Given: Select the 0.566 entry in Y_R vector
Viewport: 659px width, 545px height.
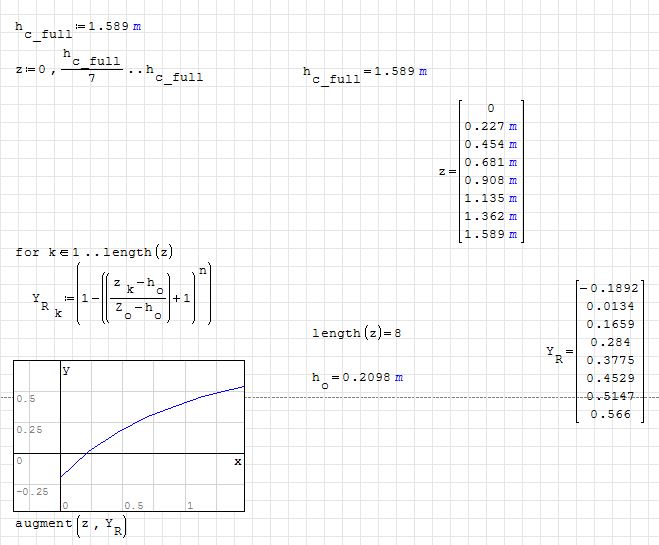Looking at the screenshot, I should [615, 414].
